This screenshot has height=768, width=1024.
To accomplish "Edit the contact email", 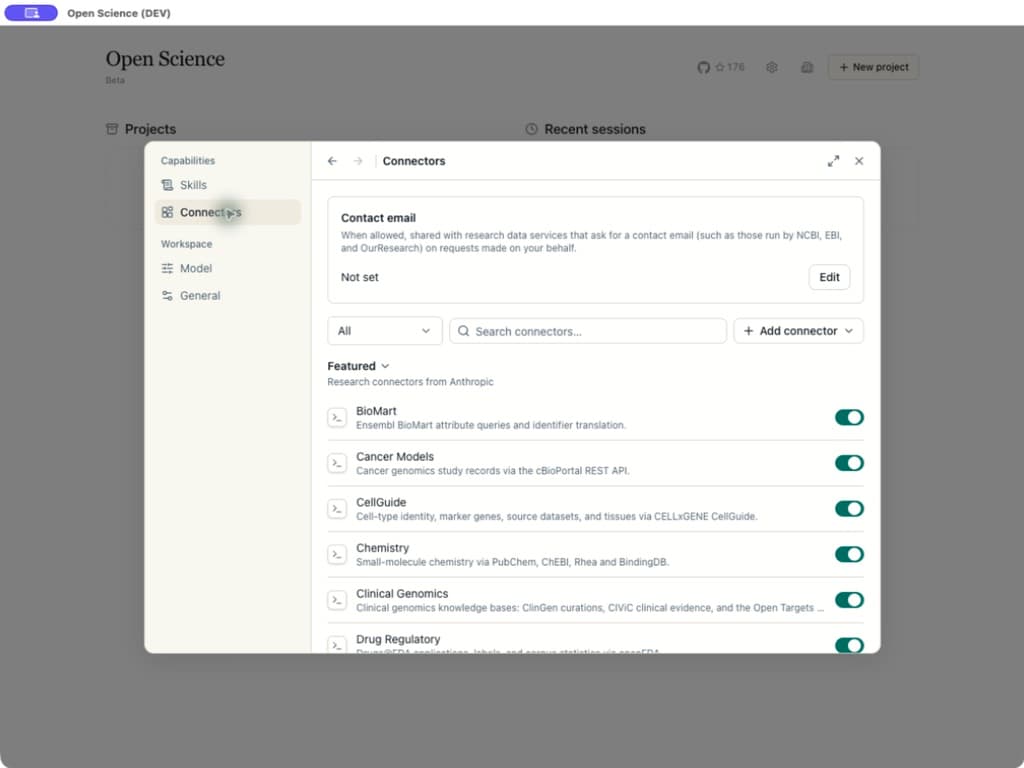I will (x=829, y=277).
